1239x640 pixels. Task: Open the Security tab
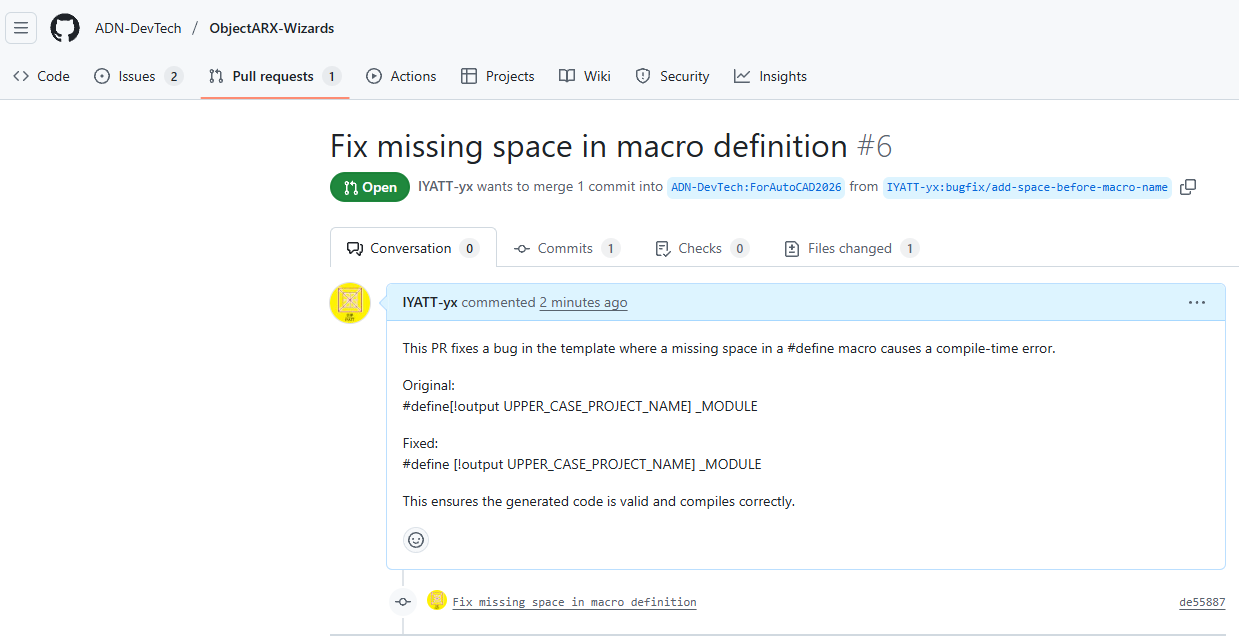(x=672, y=76)
